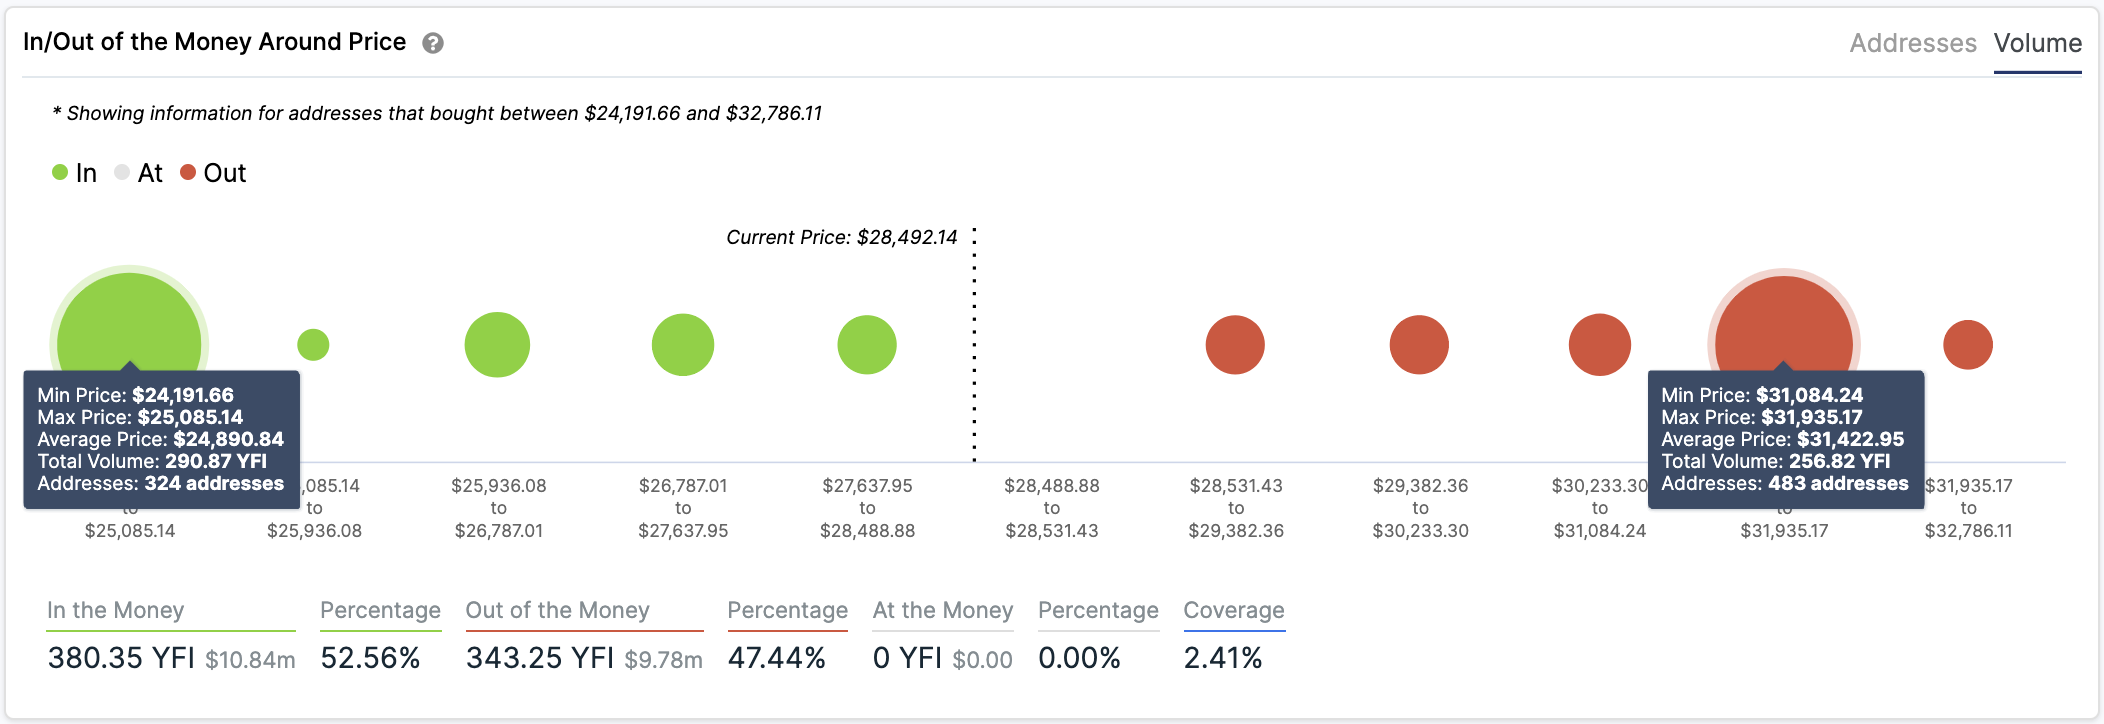Image resolution: width=2104 pixels, height=724 pixels.
Task: Click tooltip 'Addresses: 483 addresses'
Action: [x=1785, y=483]
